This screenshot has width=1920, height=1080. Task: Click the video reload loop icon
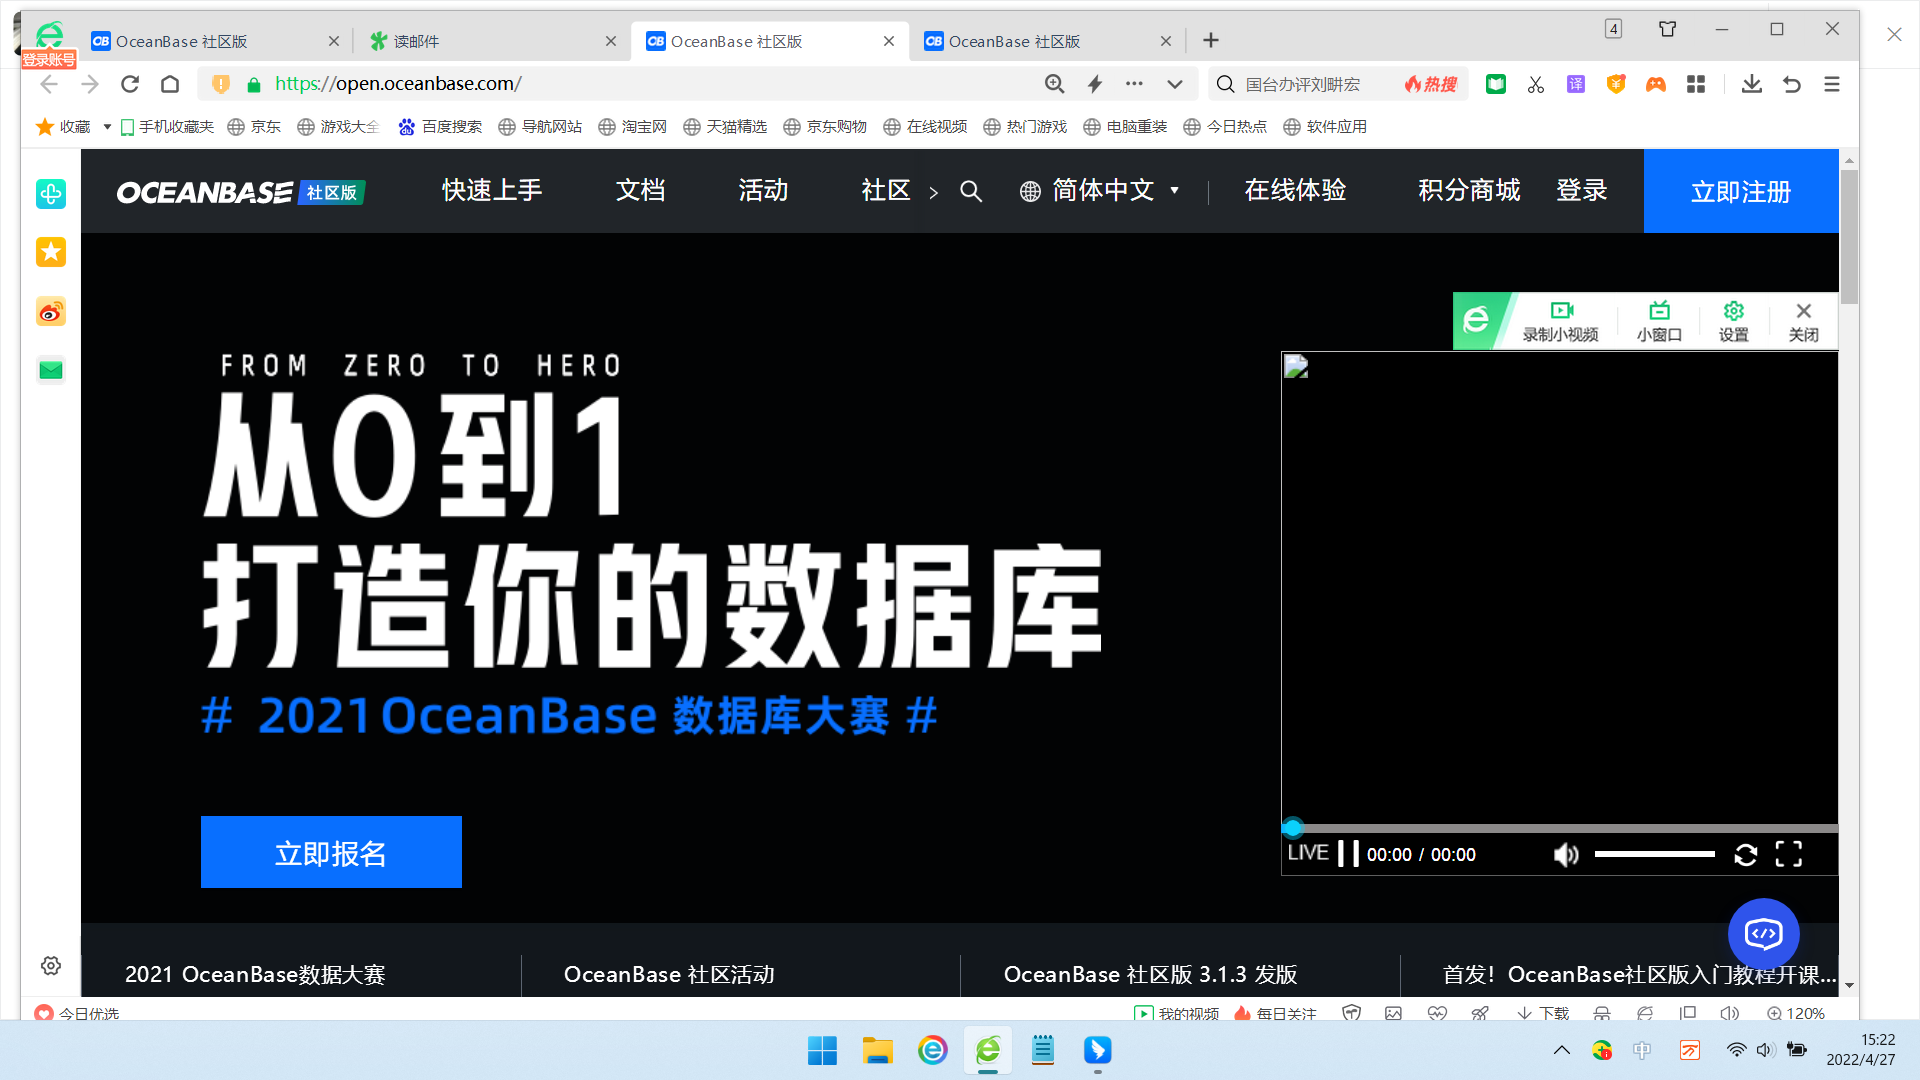[x=1746, y=854]
